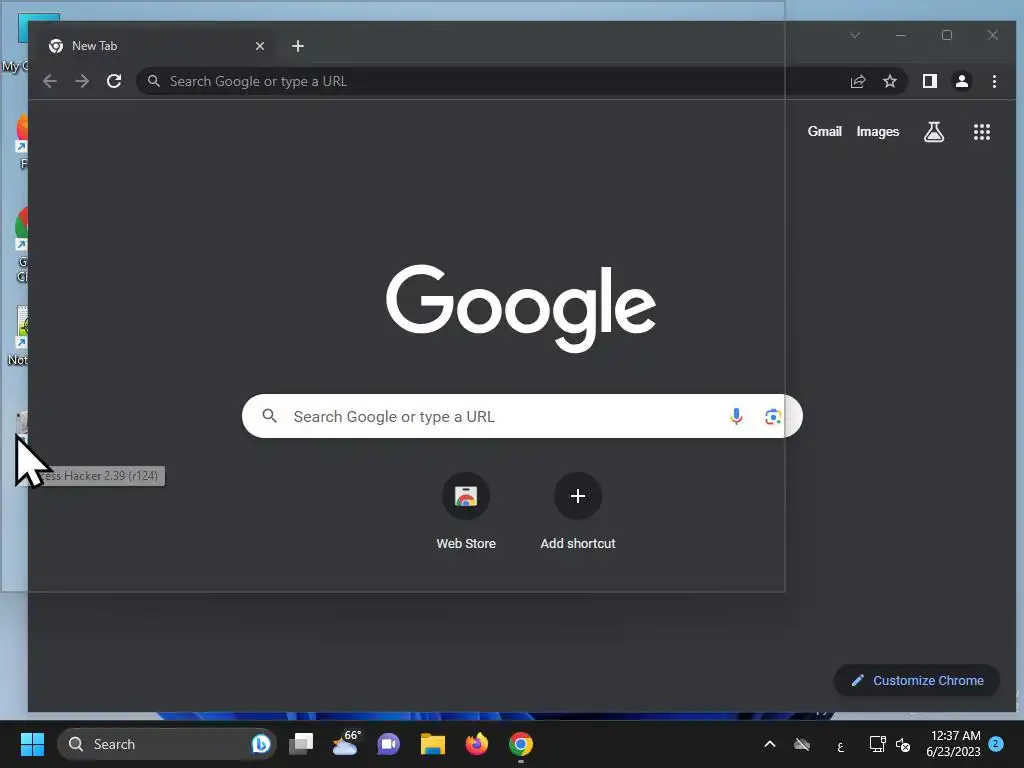Click the Google search box in page

tap(522, 416)
